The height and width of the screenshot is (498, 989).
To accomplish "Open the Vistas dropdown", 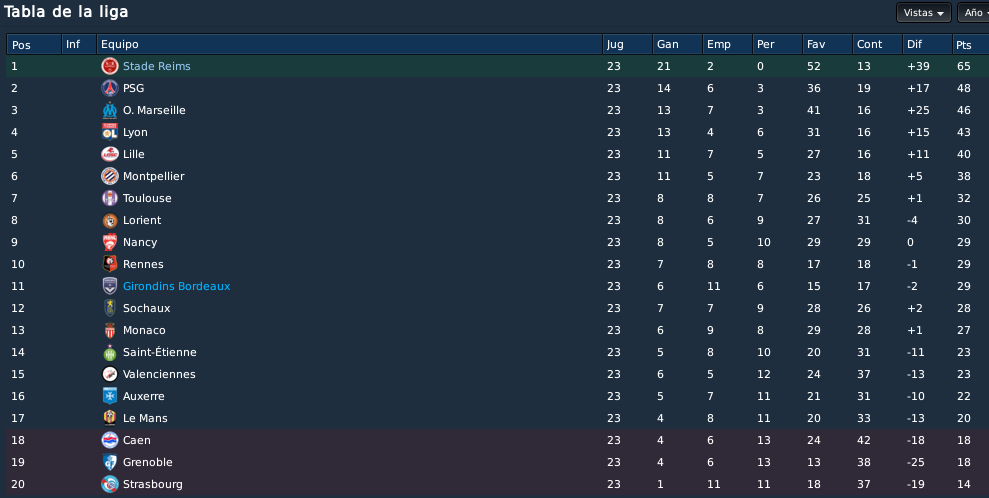I will point(923,13).
